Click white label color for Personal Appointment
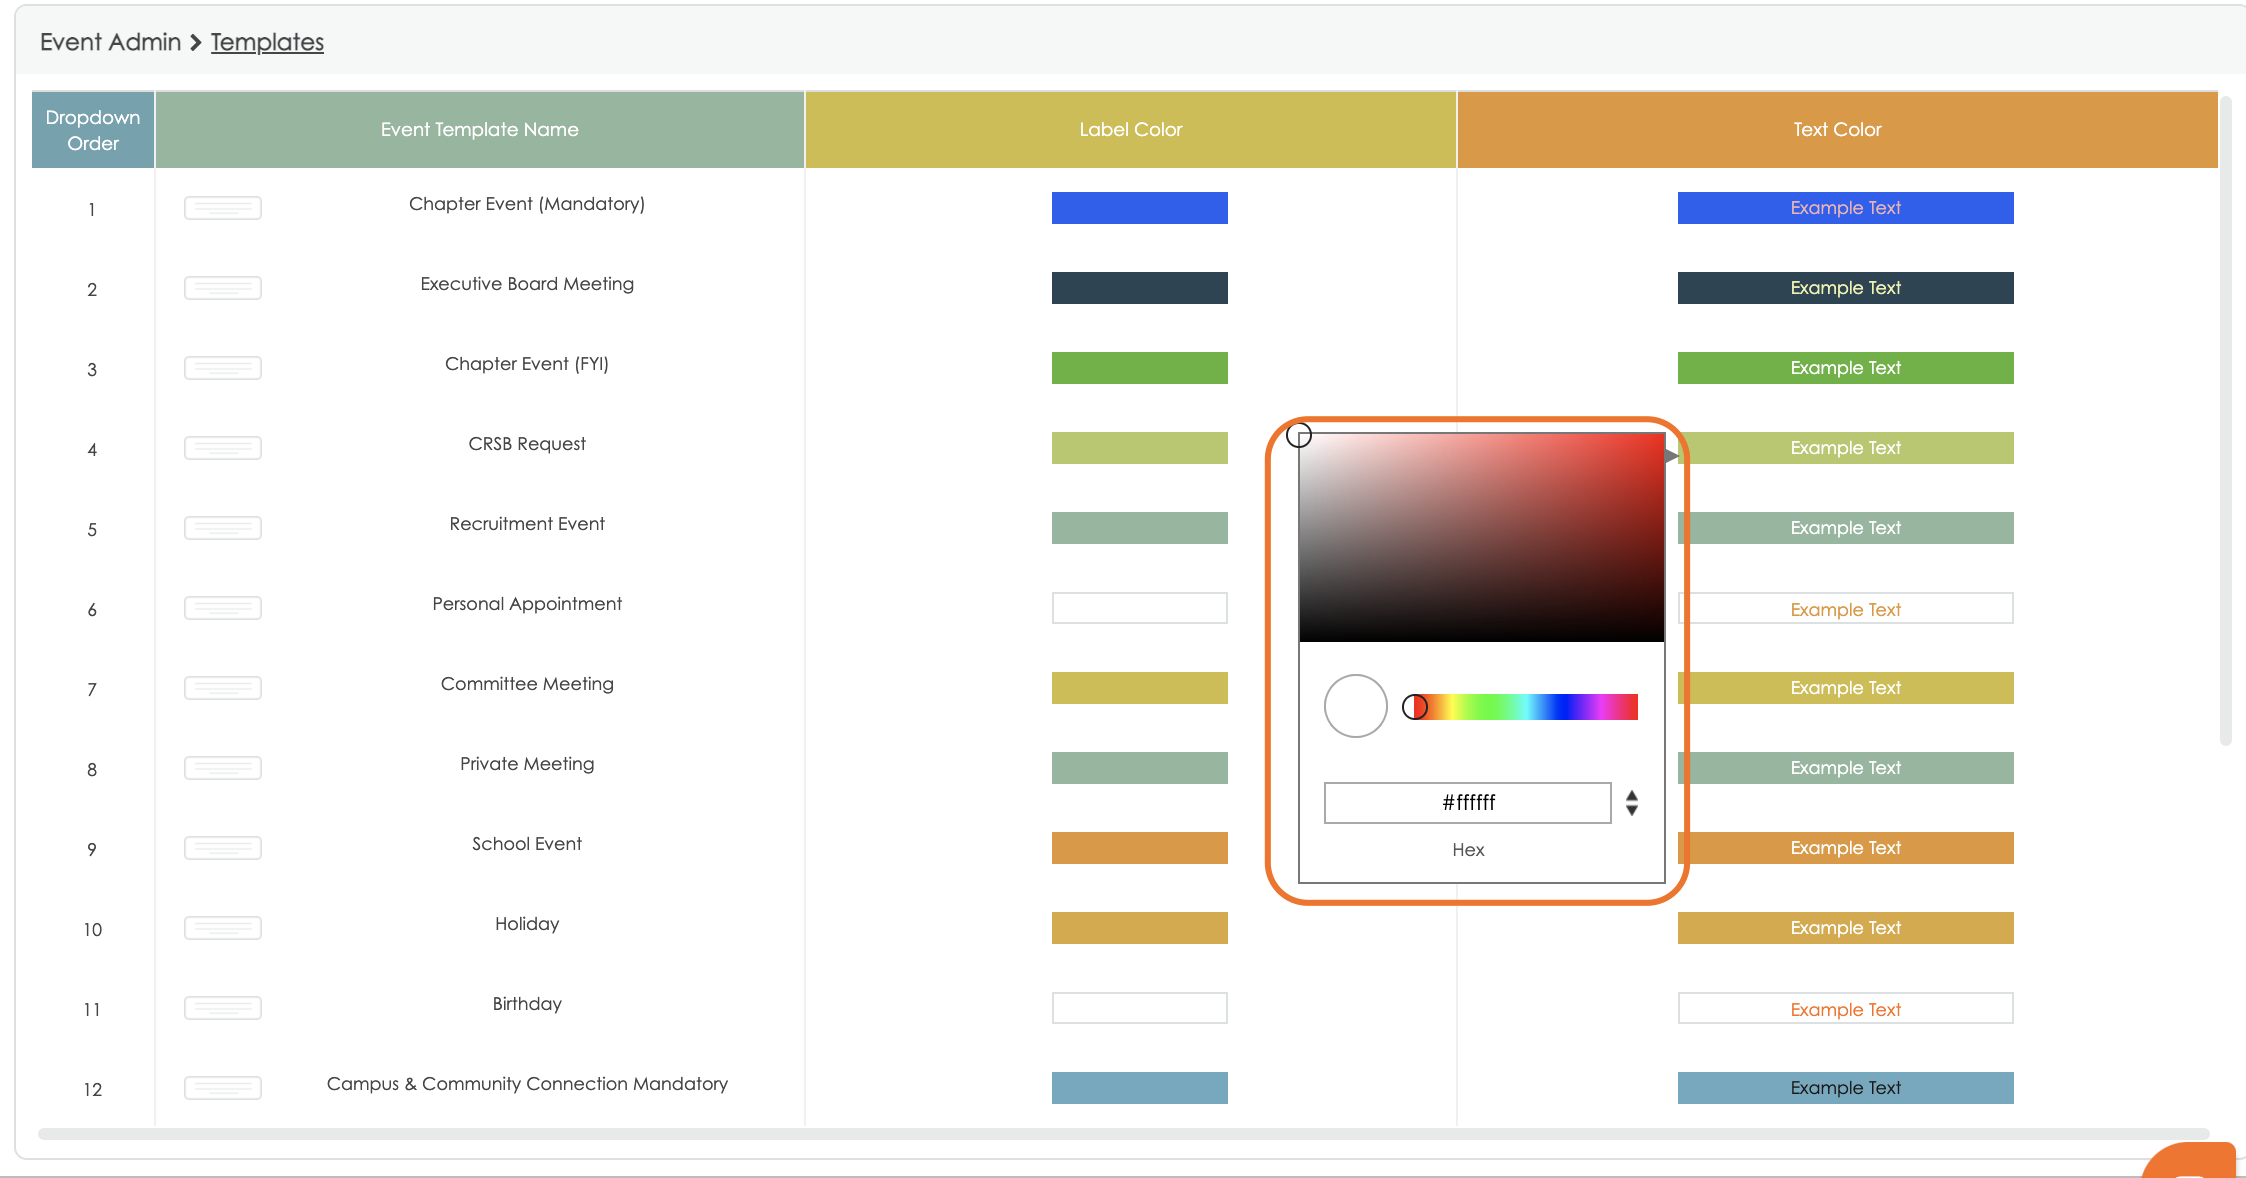Viewport: 2246px width, 1178px height. pos(1139,608)
